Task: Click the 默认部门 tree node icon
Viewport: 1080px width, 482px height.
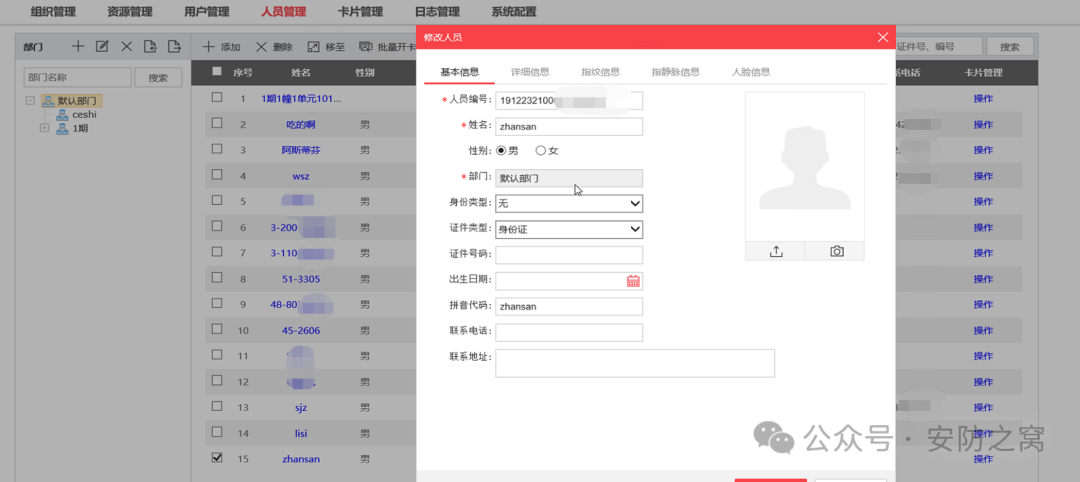Action: (48, 101)
